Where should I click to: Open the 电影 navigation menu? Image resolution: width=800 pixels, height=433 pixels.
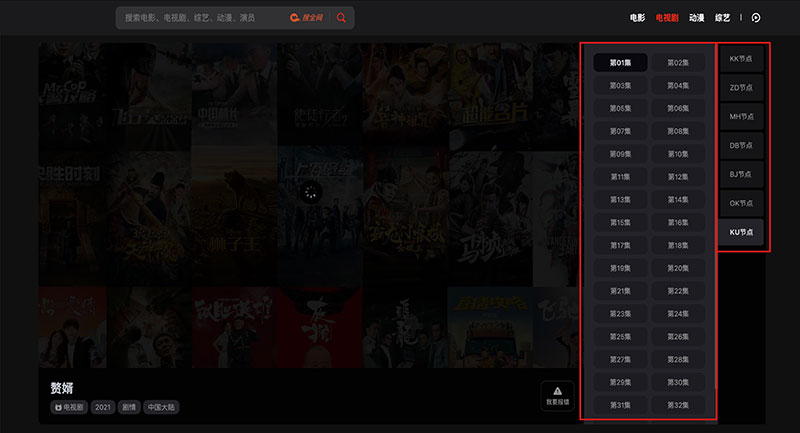637,18
